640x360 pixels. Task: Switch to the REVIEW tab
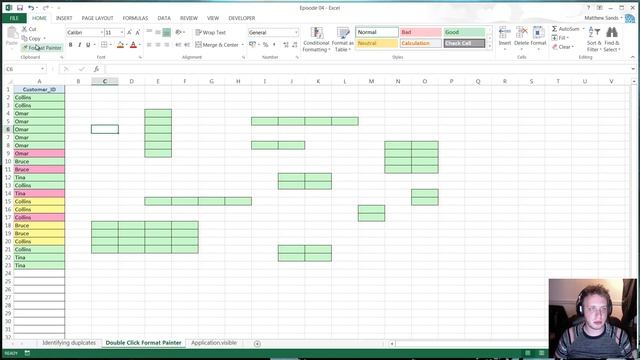coord(189,18)
